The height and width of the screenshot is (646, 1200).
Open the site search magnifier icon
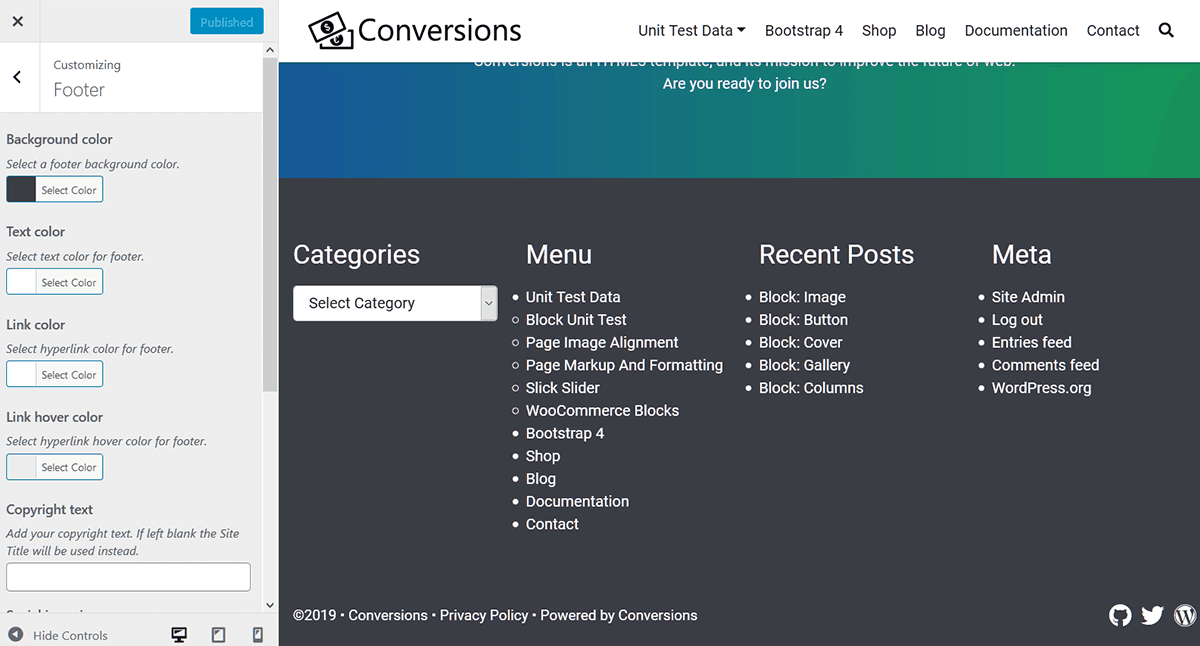(x=1166, y=31)
